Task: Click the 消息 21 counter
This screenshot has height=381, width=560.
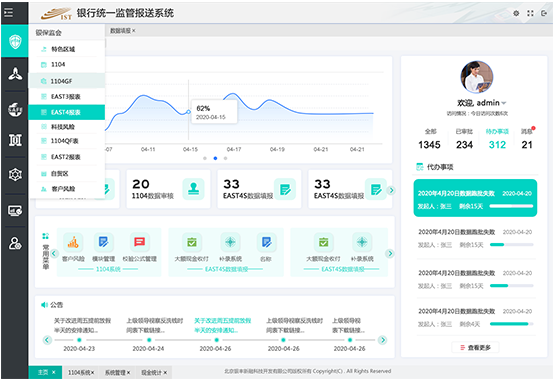Action: (x=527, y=139)
